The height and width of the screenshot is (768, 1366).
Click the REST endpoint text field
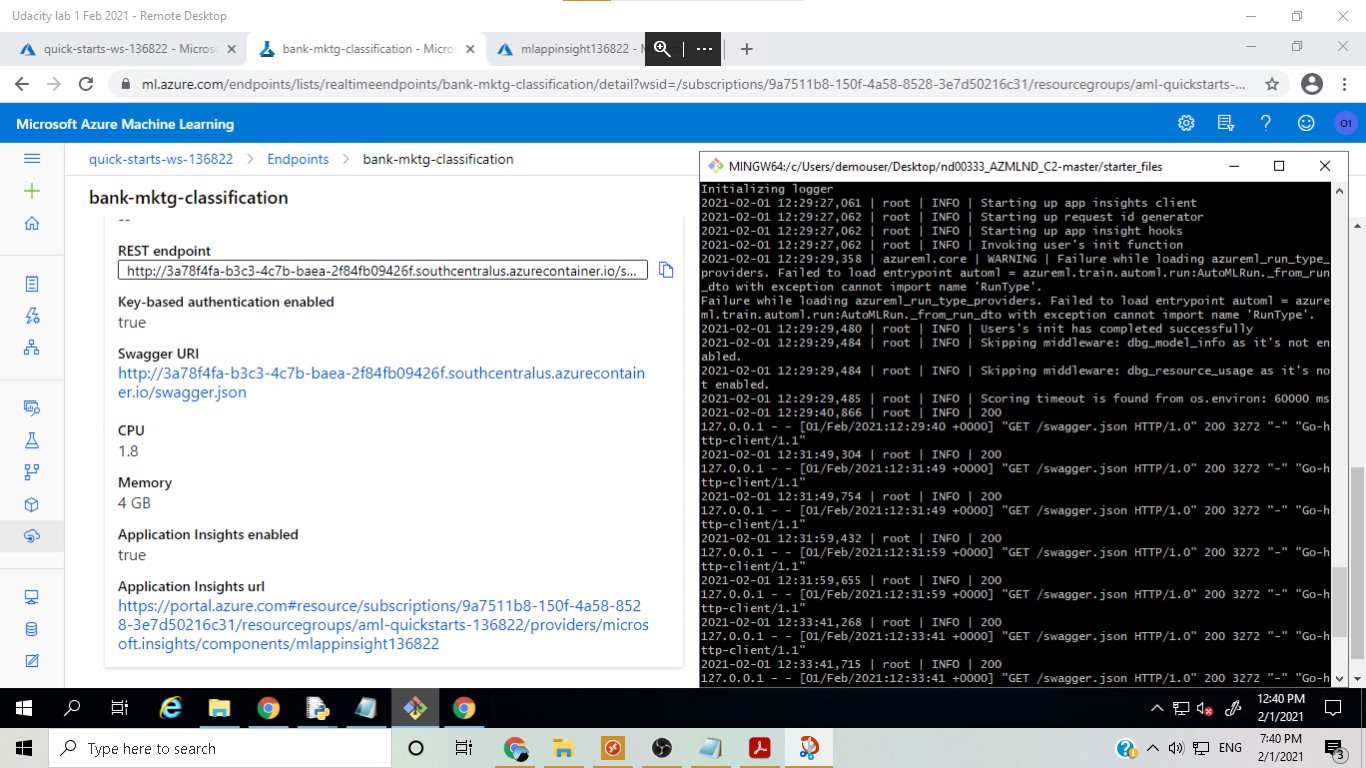click(x=383, y=271)
